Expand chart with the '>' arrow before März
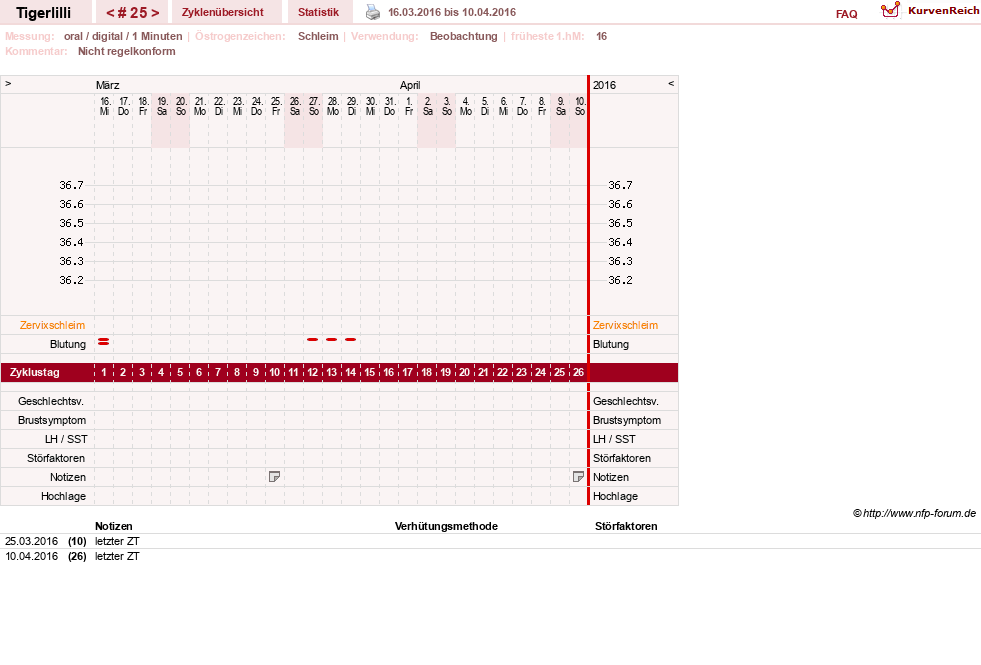 pos(8,83)
